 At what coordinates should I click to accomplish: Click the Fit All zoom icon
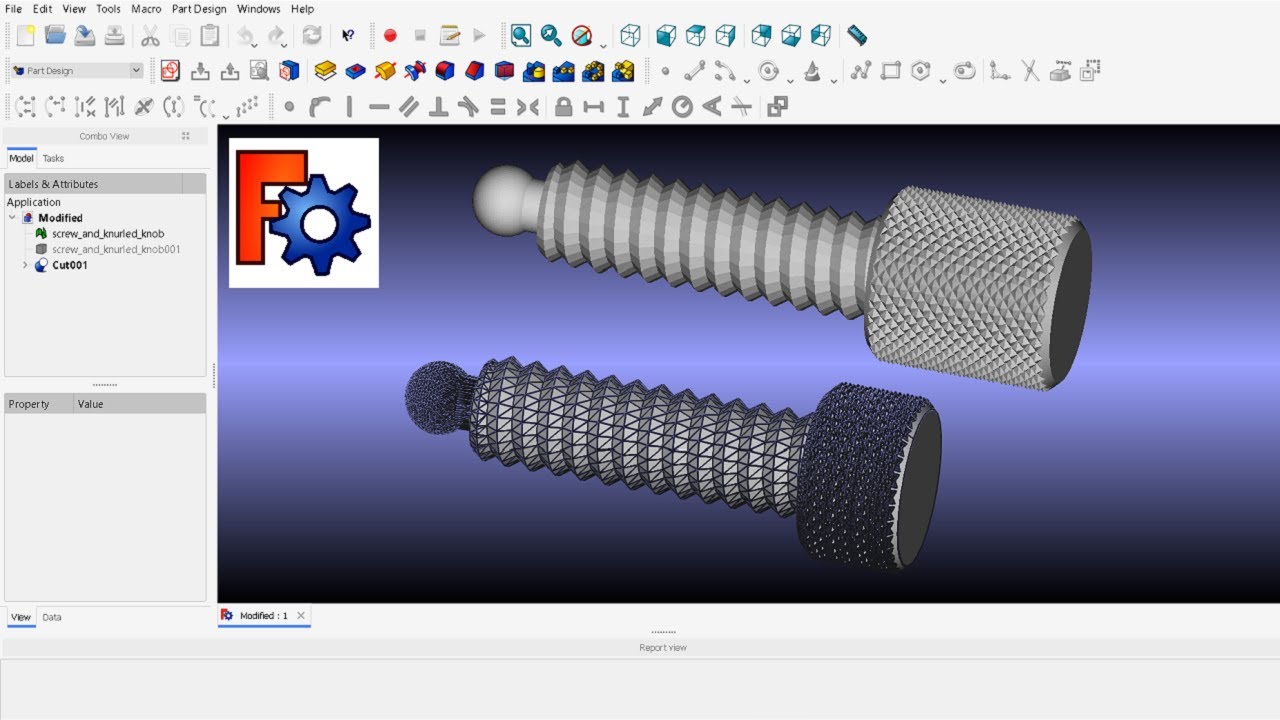[x=521, y=36]
